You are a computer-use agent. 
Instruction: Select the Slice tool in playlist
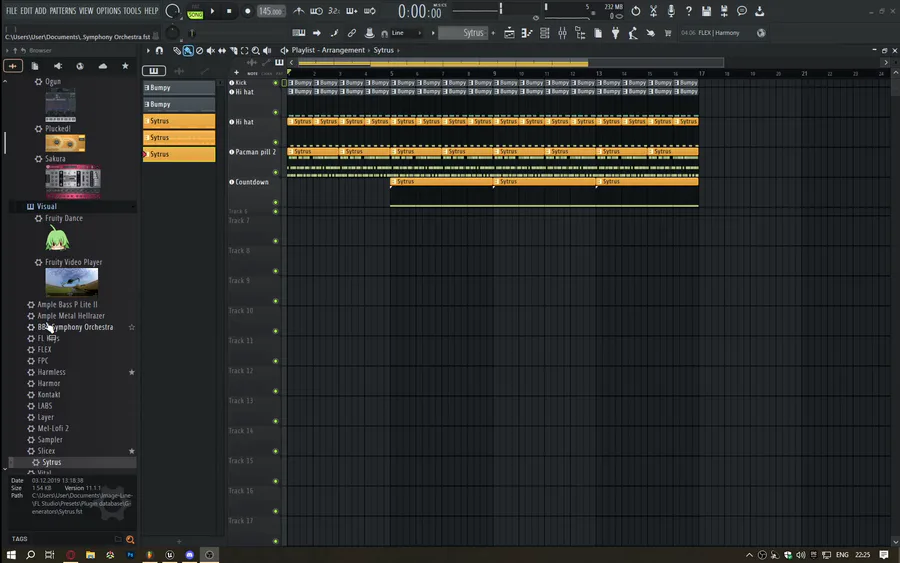[233, 51]
